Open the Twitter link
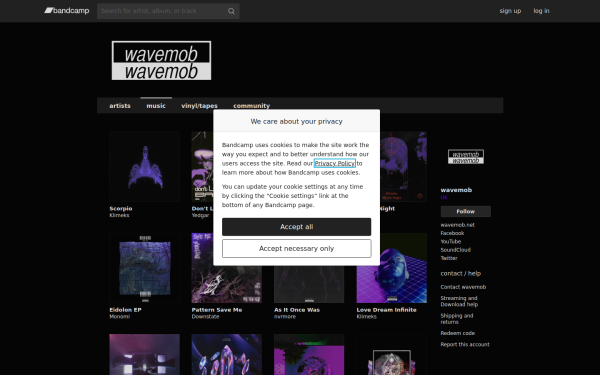Viewport: 600px width, 375px height. 449,258
